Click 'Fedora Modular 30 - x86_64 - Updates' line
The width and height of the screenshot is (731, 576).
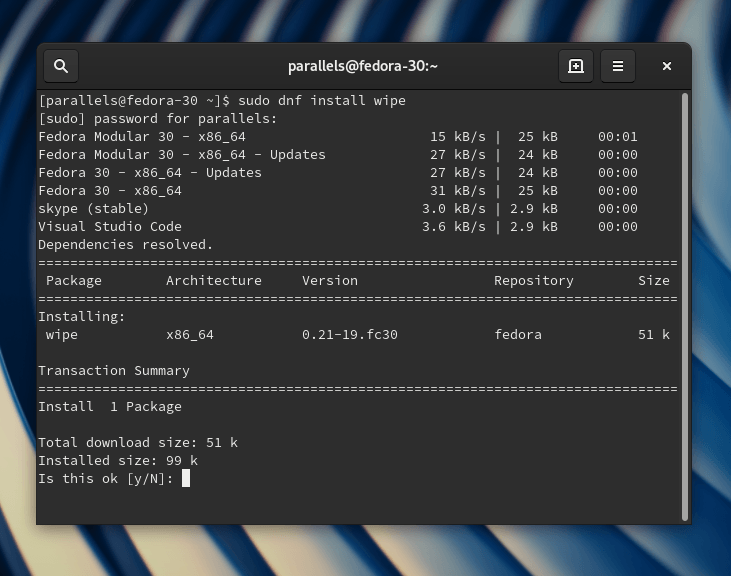coord(182,155)
